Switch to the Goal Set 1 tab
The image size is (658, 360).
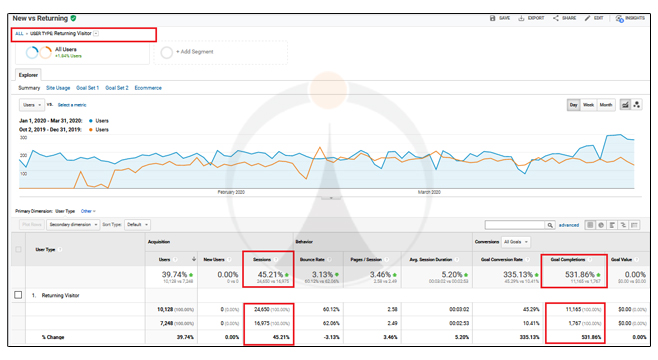point(87,88)
